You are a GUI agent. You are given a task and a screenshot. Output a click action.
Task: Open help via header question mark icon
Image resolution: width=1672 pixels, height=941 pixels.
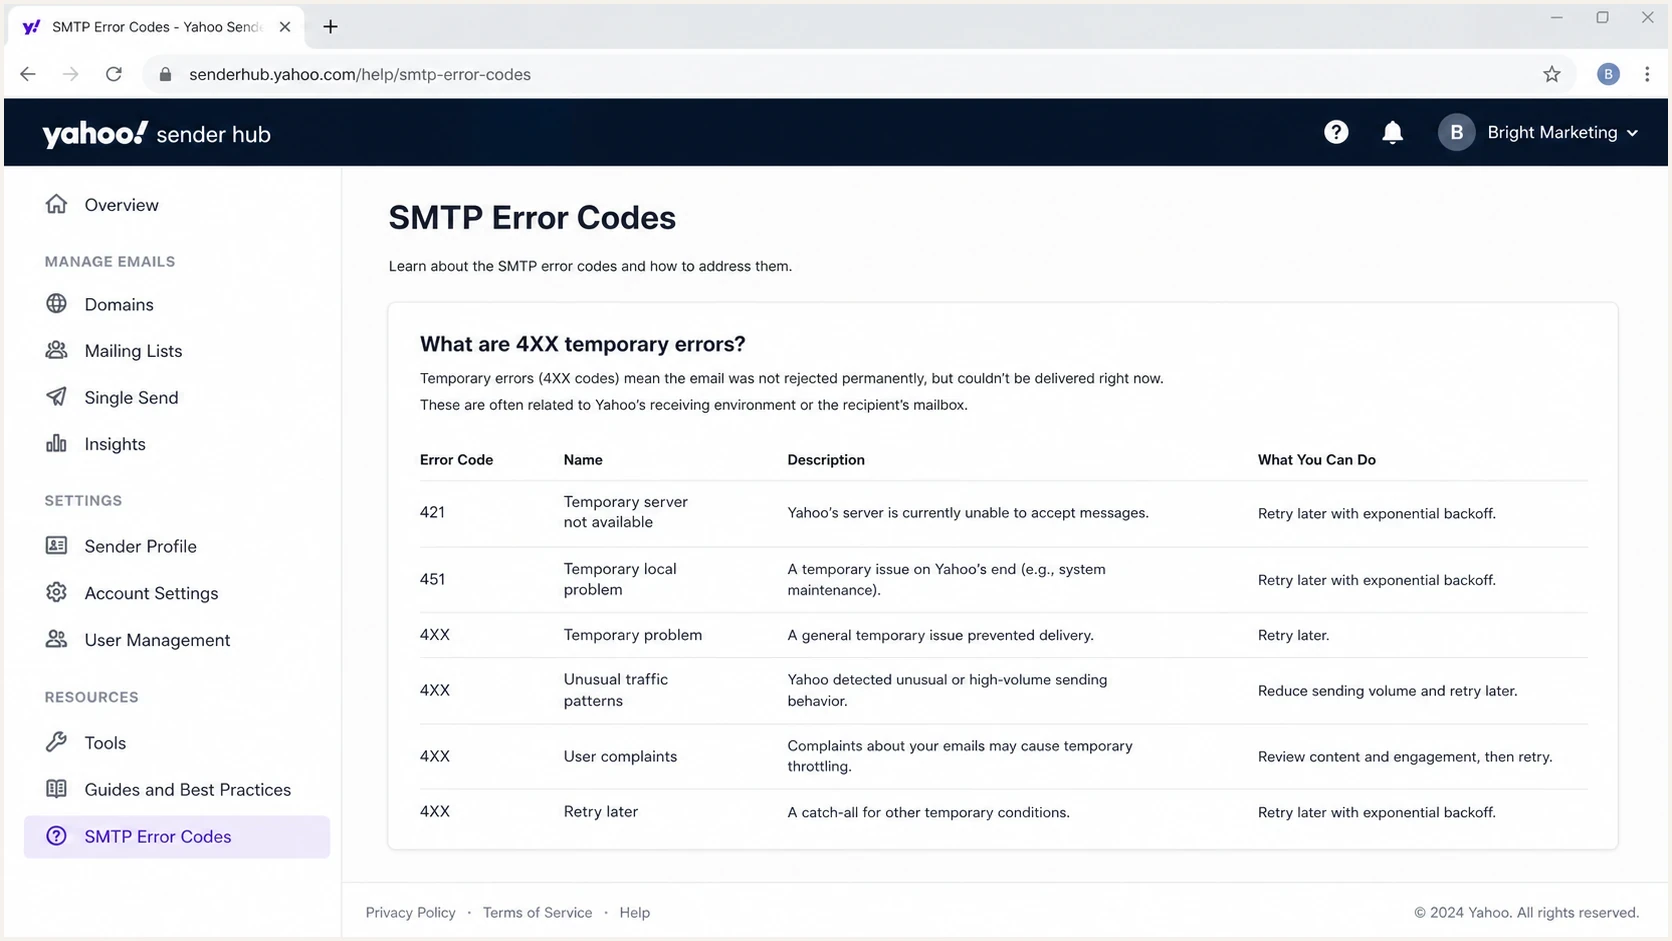1336,132
